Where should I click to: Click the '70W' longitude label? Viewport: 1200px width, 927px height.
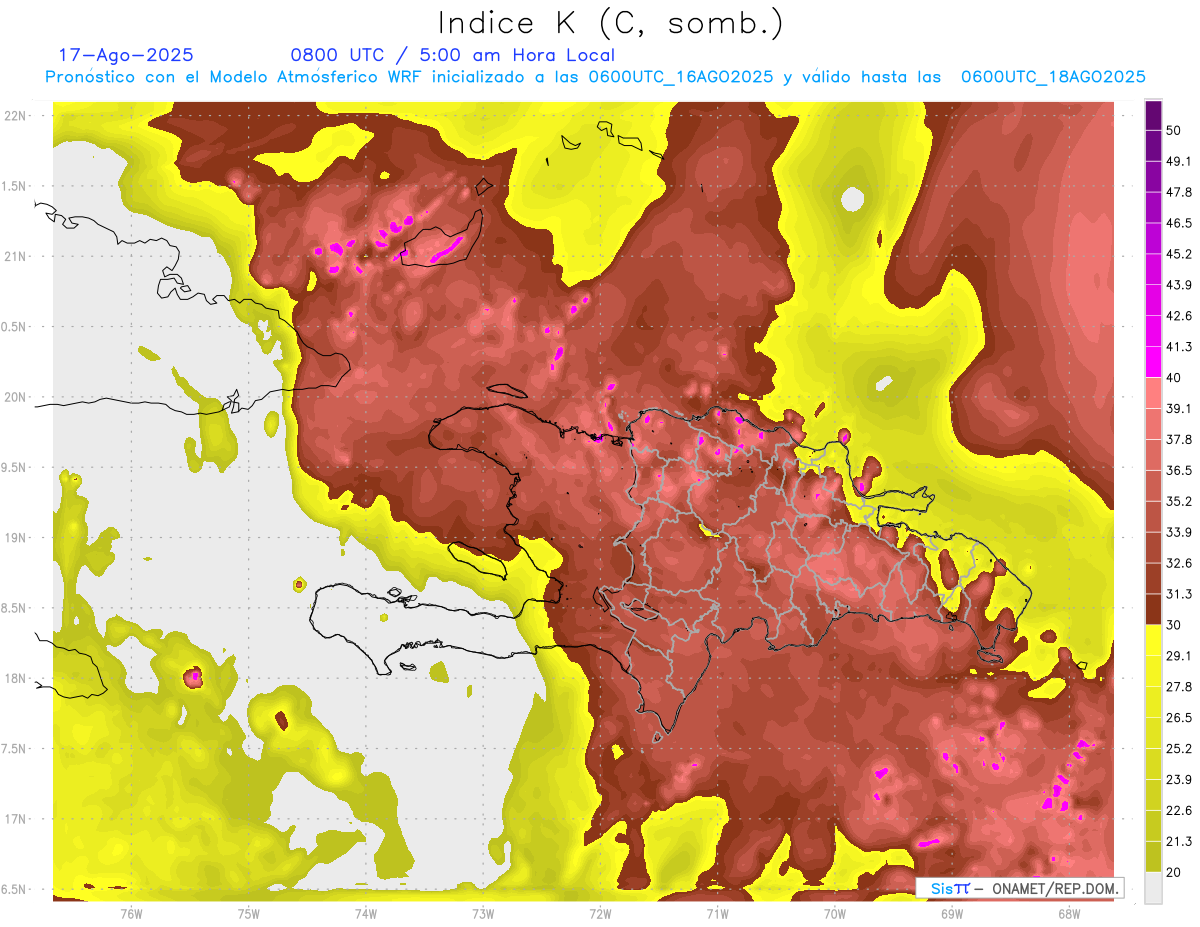tap(834, 913)
